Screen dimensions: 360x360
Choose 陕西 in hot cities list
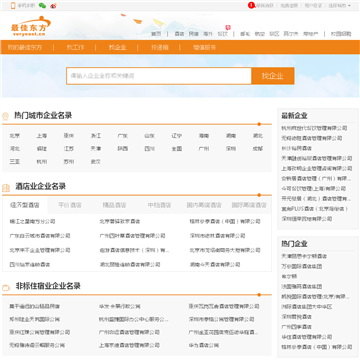pos(123,149)
